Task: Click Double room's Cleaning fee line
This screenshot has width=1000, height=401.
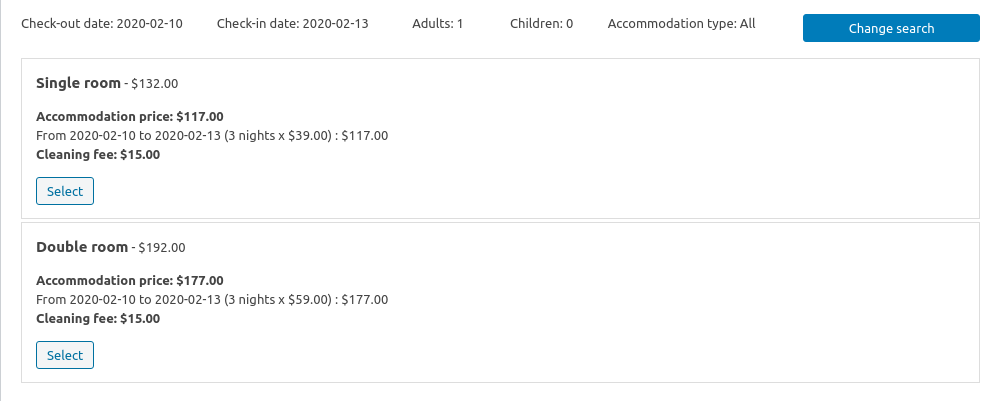Action: 98,319
